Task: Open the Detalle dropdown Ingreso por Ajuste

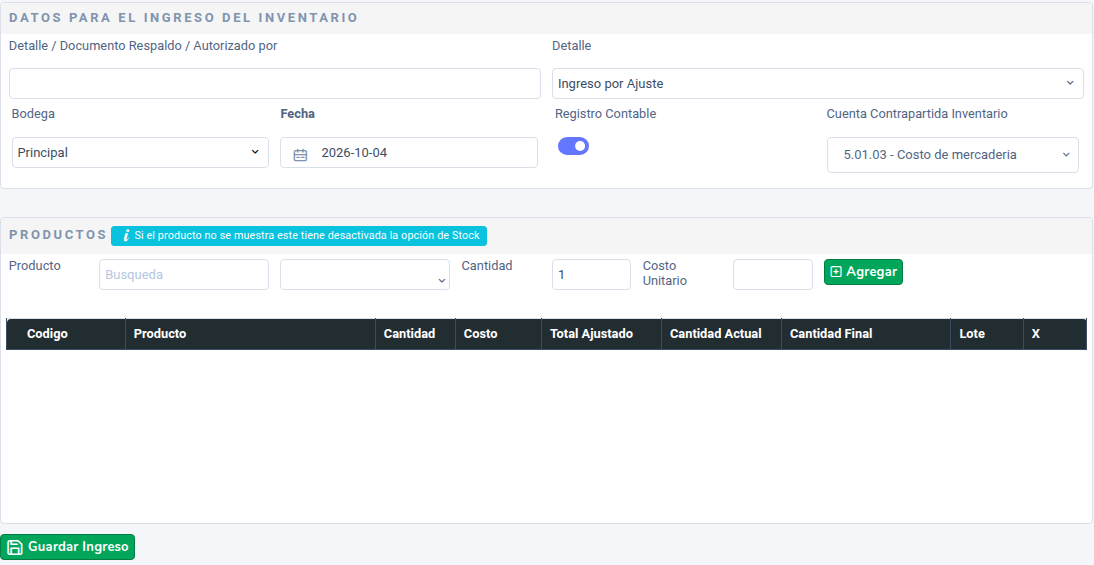Action: pyautogui.click(x=818, y=84)
